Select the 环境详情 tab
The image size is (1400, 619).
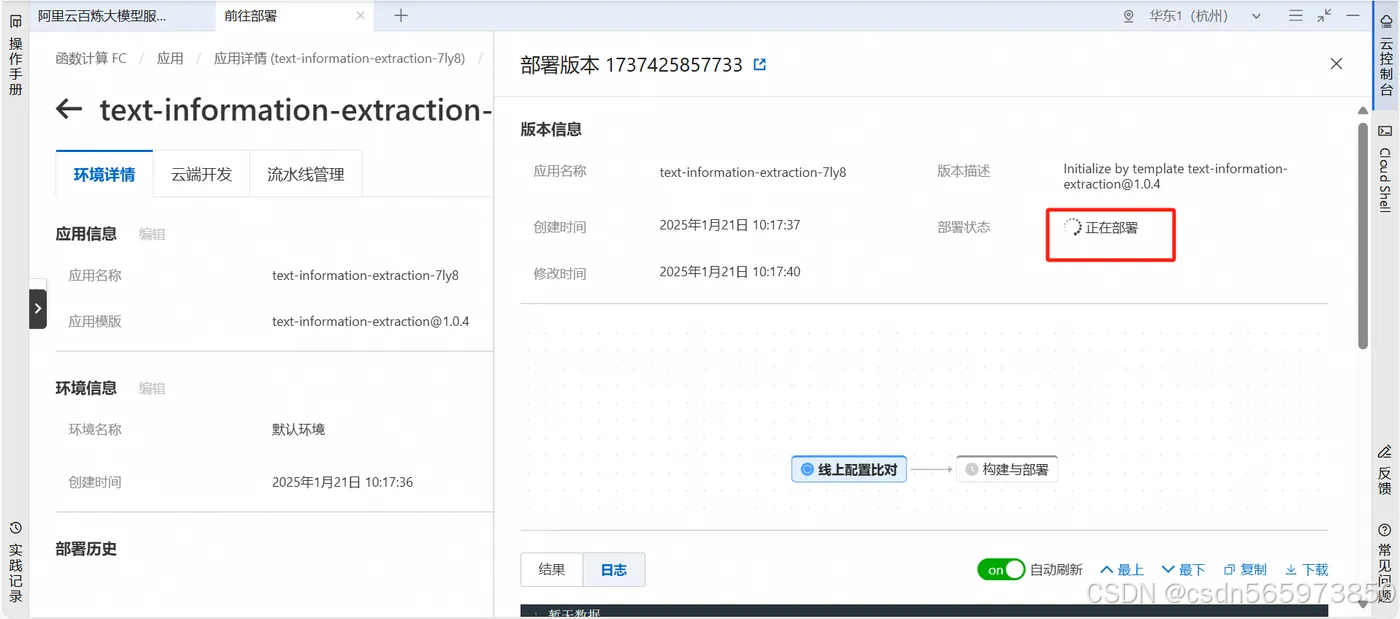pos(104,174)
